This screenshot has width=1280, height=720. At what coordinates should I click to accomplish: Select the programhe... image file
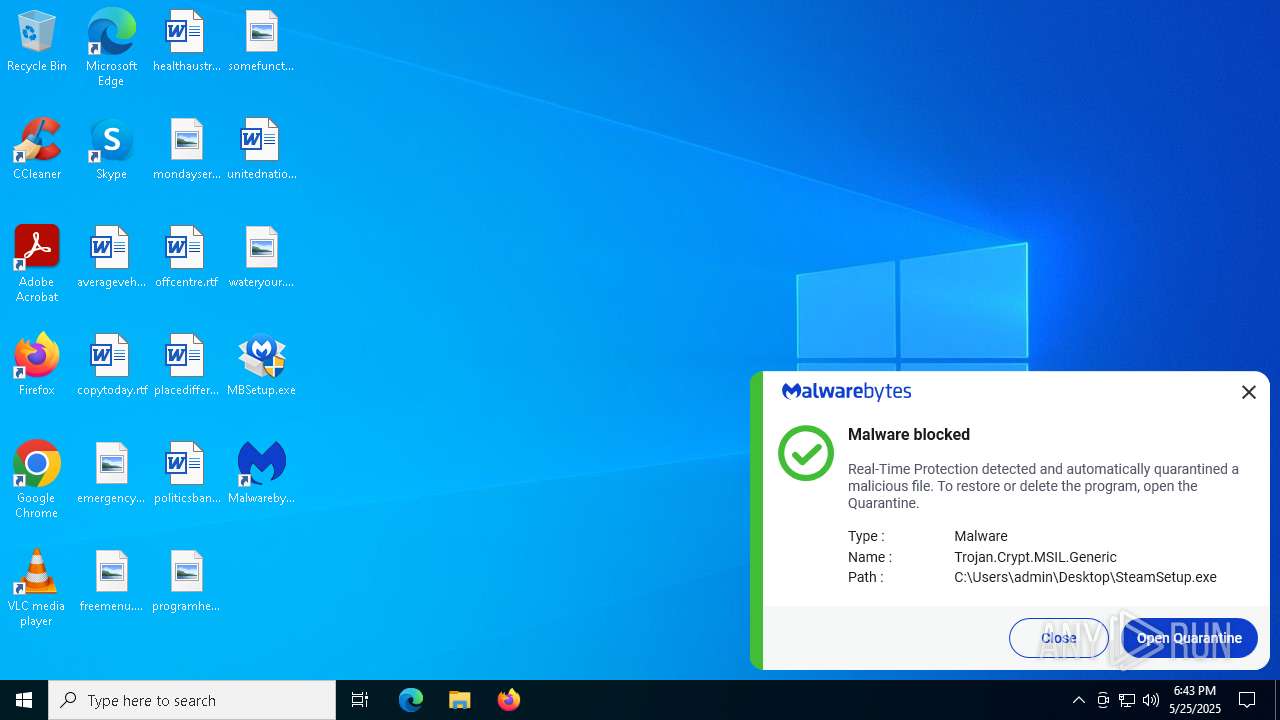pos(186,582)
